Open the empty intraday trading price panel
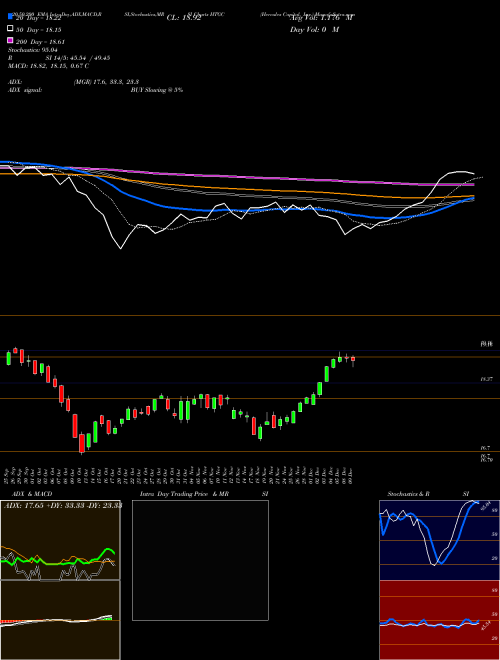This screenshot has width=500, height=660. [x=200, y=560]
